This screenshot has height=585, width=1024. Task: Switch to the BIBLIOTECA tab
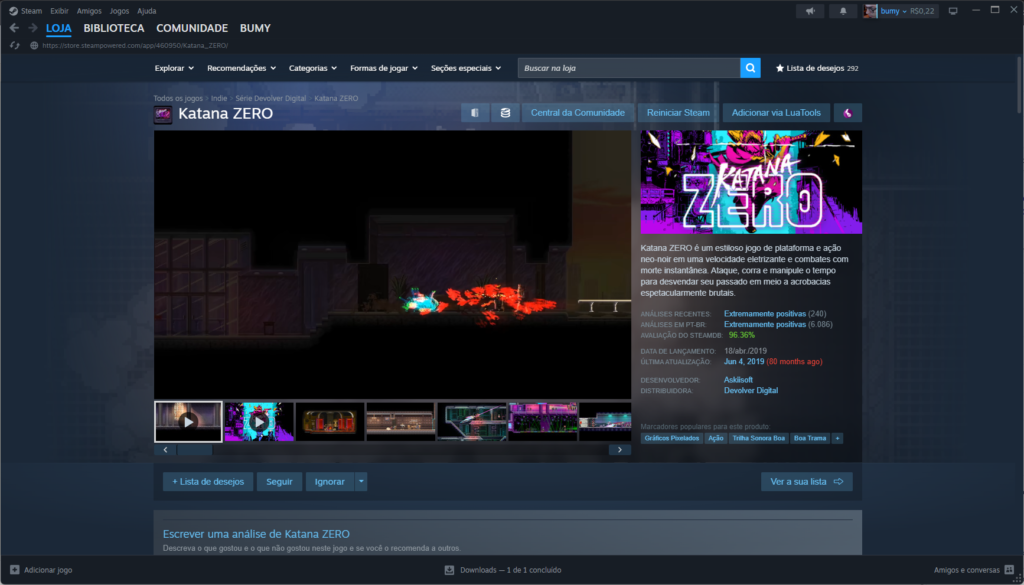tap(114, 28)
